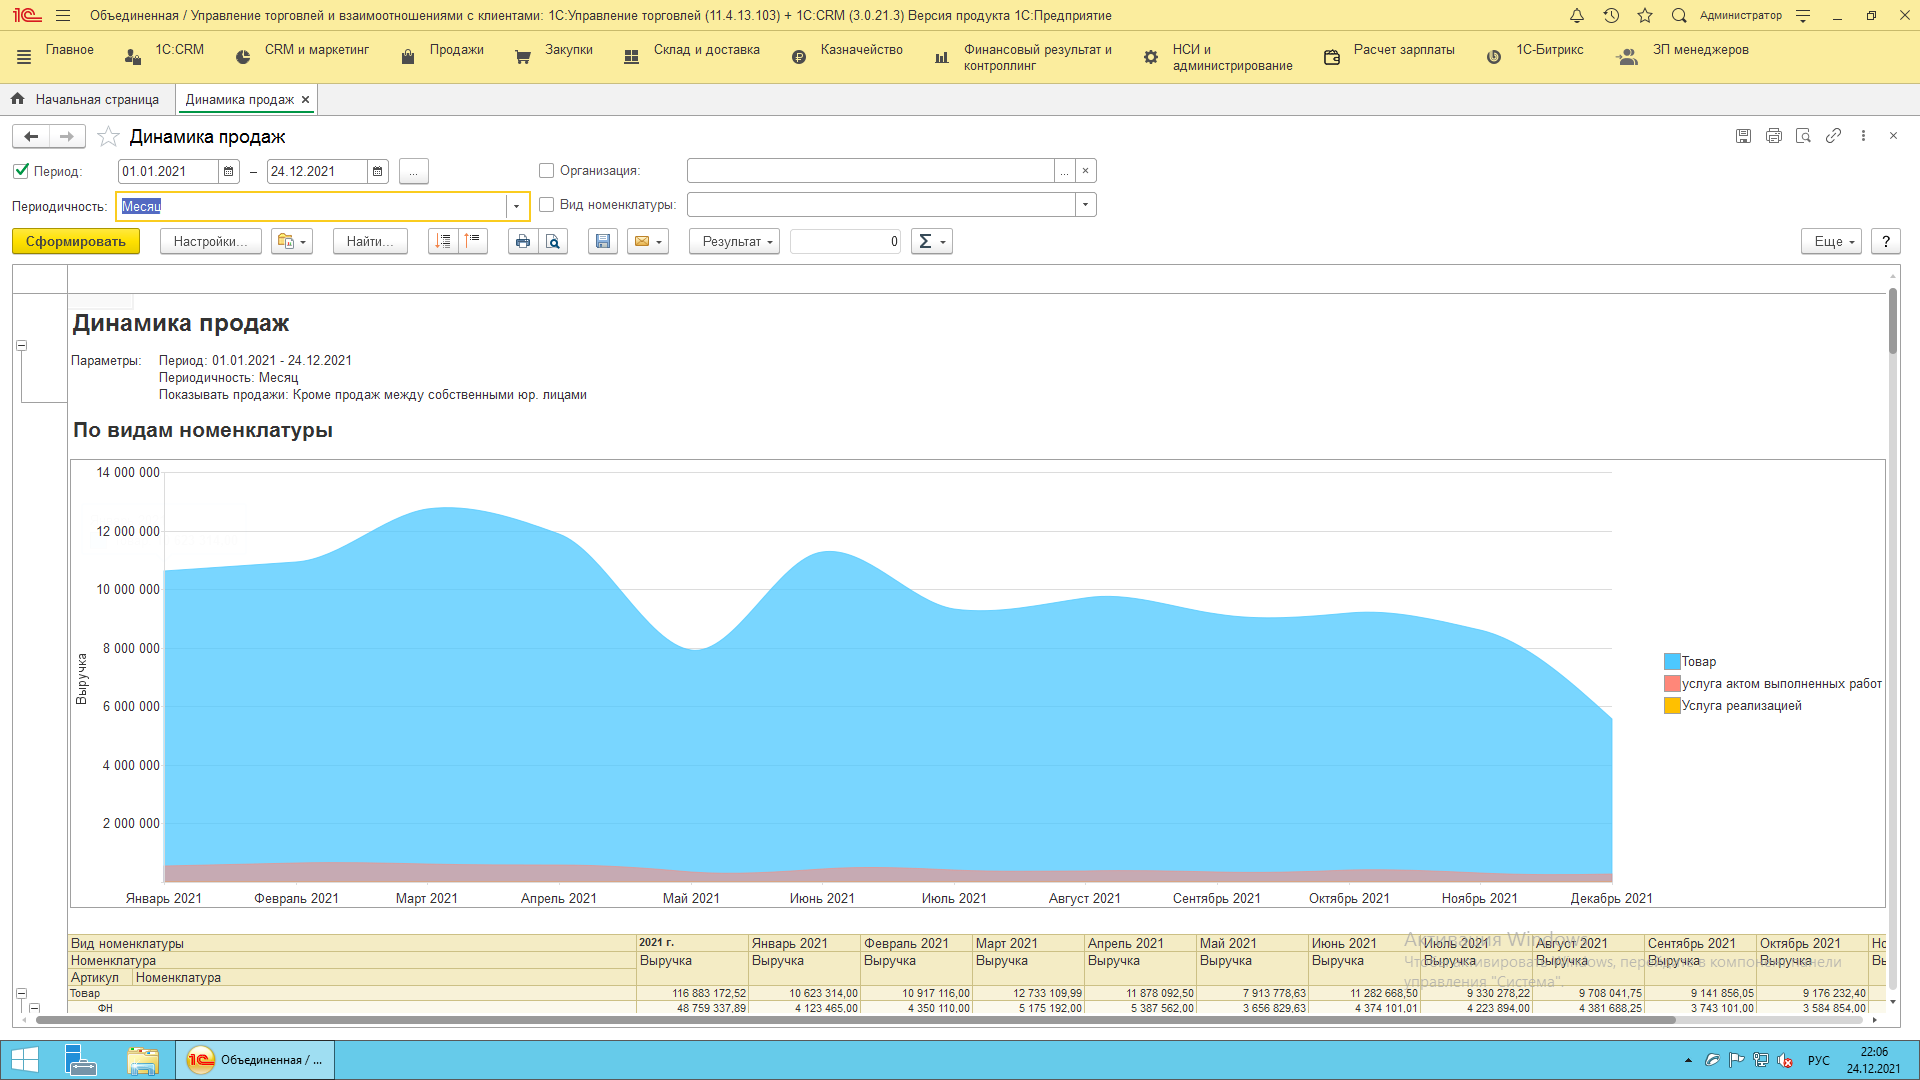The image size is (1920, 1080).
Task: Click the blue Товар legend swatch
Action: pyautogui.click(x=1672, y=661)
